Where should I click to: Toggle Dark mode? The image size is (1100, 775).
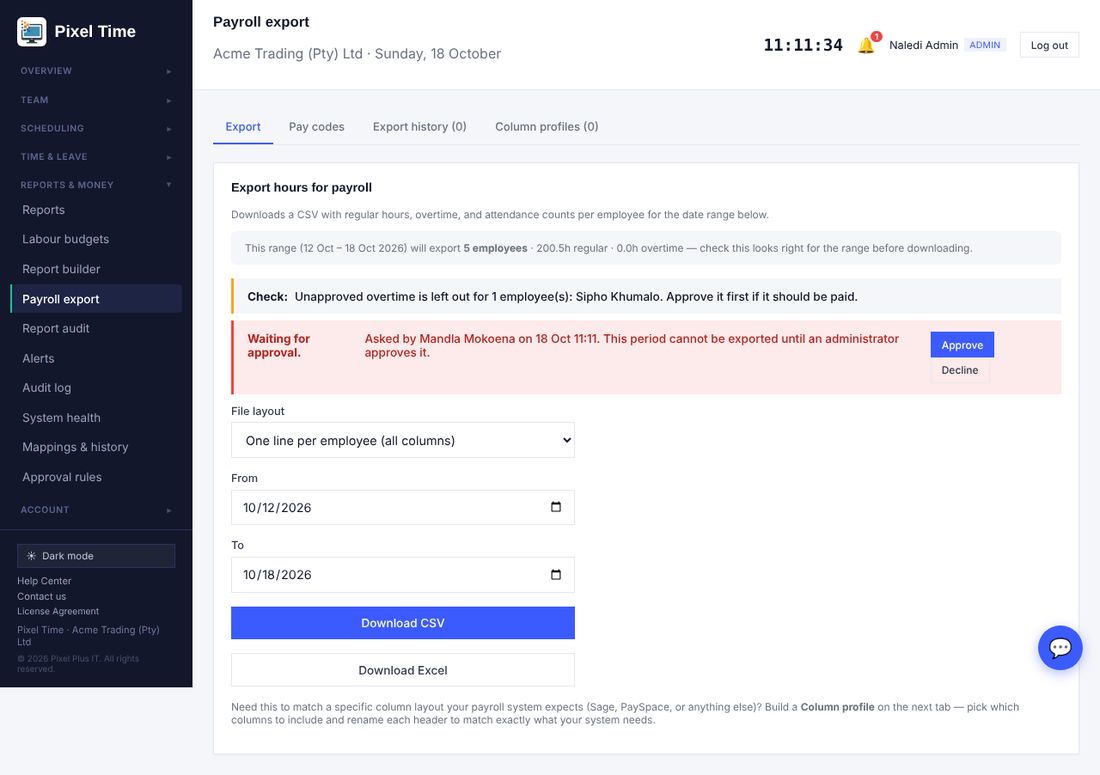point(96,555)
